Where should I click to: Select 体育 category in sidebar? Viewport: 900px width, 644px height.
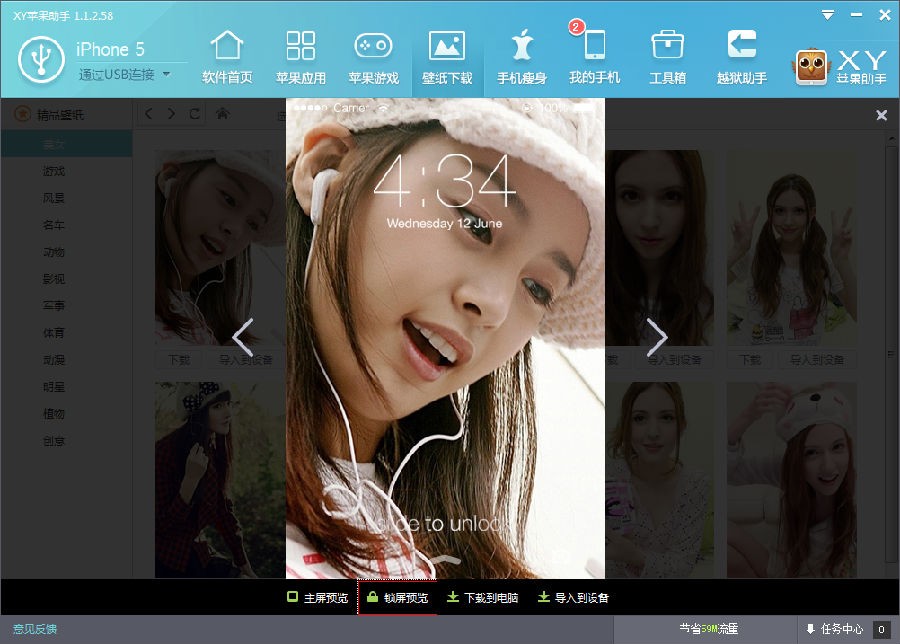54,333
